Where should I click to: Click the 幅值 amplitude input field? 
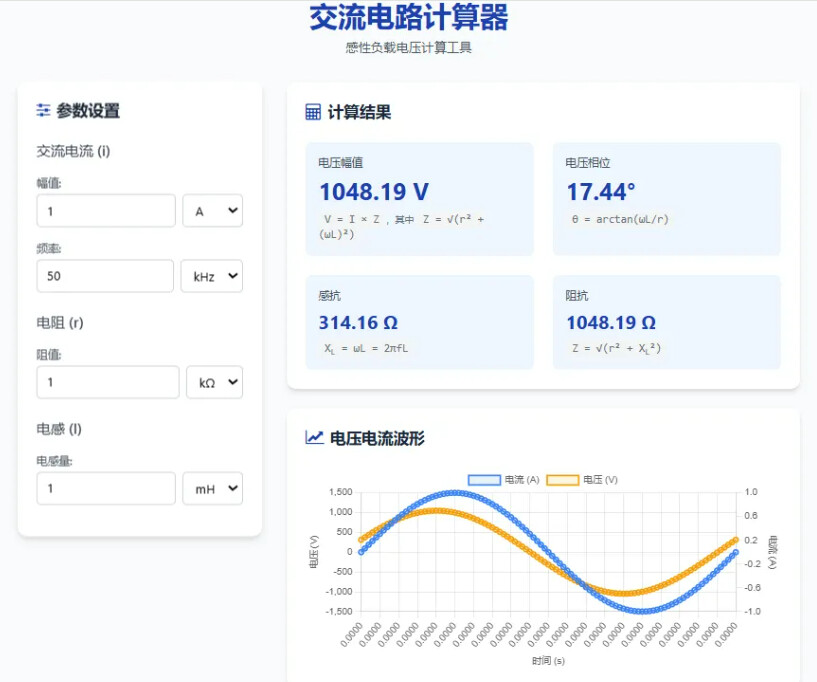(106, 211)
